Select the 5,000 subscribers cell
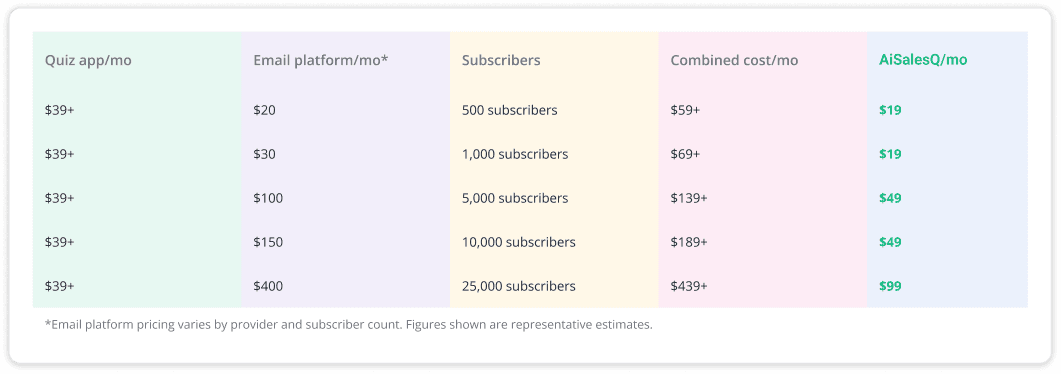Viewport: 1061px width, 374px height. pos(515,198)
